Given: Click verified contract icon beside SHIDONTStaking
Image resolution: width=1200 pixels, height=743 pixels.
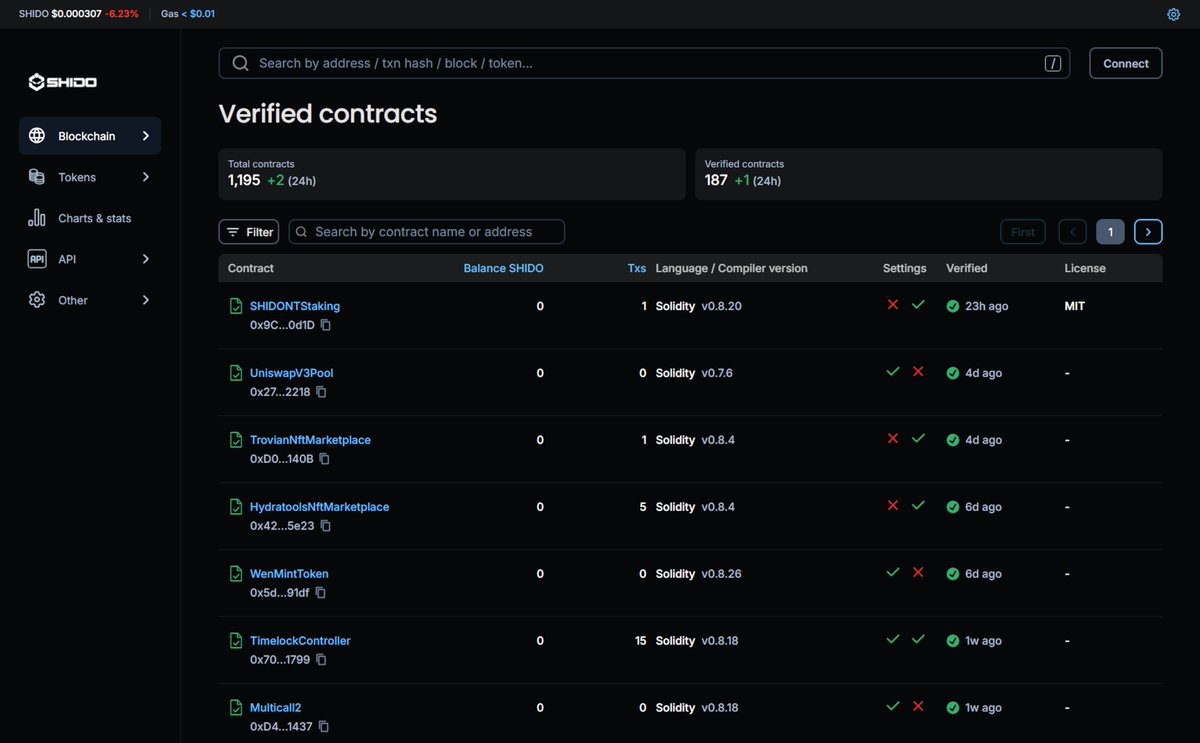Looking at the screenshot, I should [x=236, y=306].
